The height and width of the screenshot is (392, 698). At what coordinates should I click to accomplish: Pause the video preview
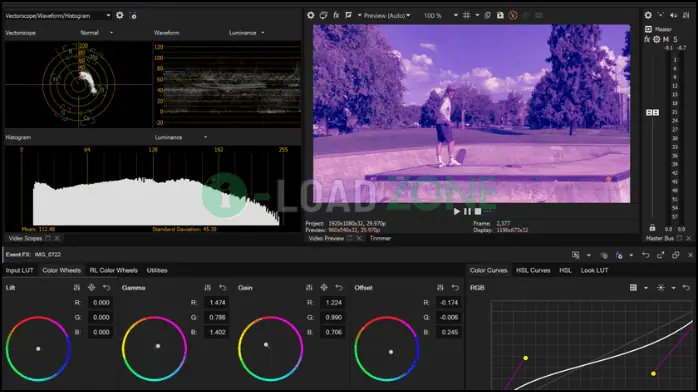[467, 211]
